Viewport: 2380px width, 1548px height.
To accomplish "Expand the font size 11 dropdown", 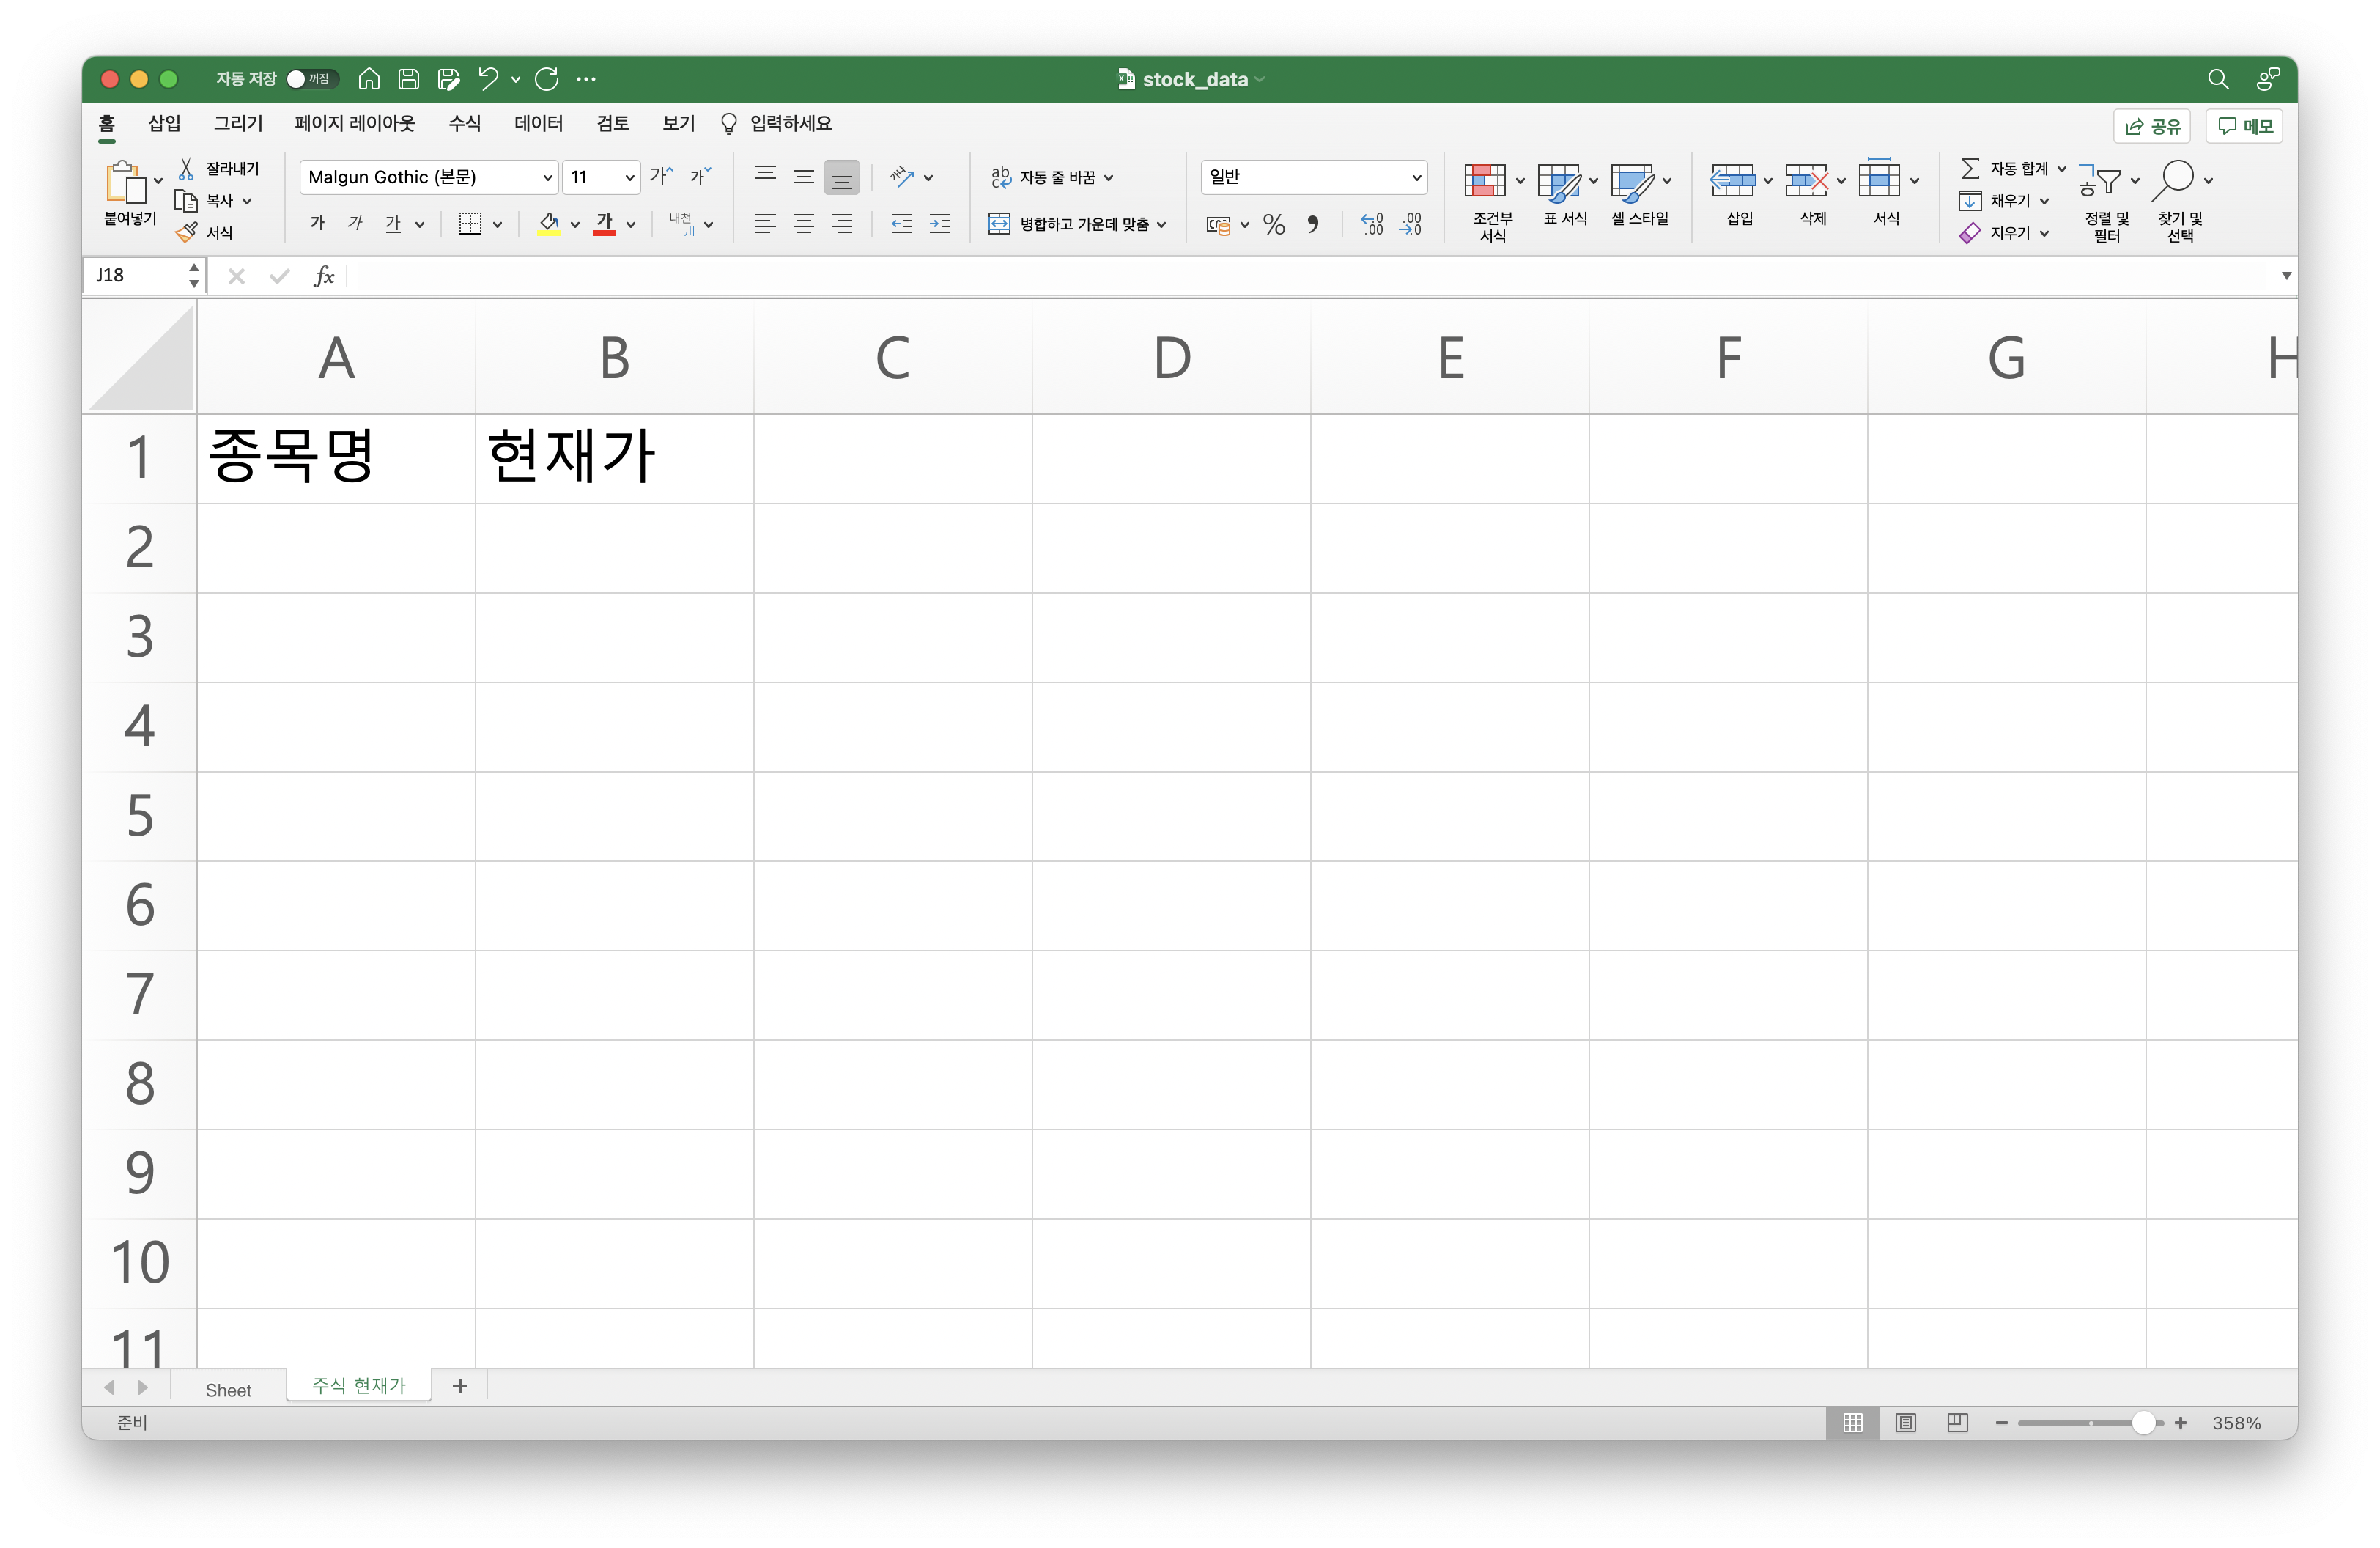I will tap(629, 178).
